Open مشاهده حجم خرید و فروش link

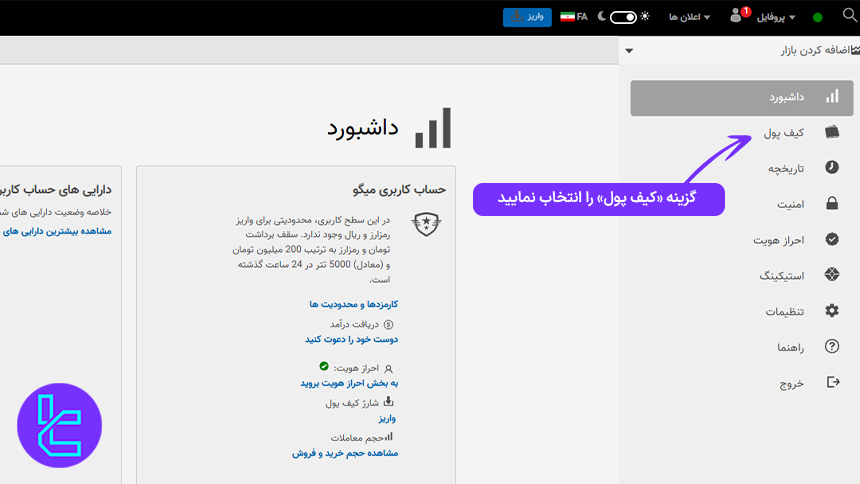[345, 453]
